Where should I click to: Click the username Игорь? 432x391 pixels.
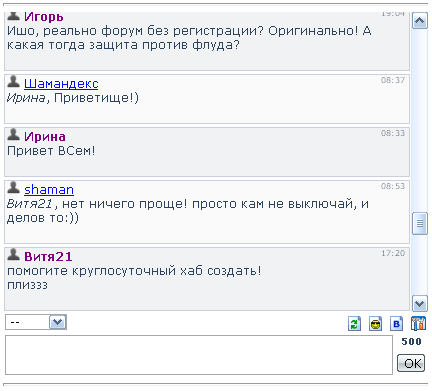coord(44,17)
